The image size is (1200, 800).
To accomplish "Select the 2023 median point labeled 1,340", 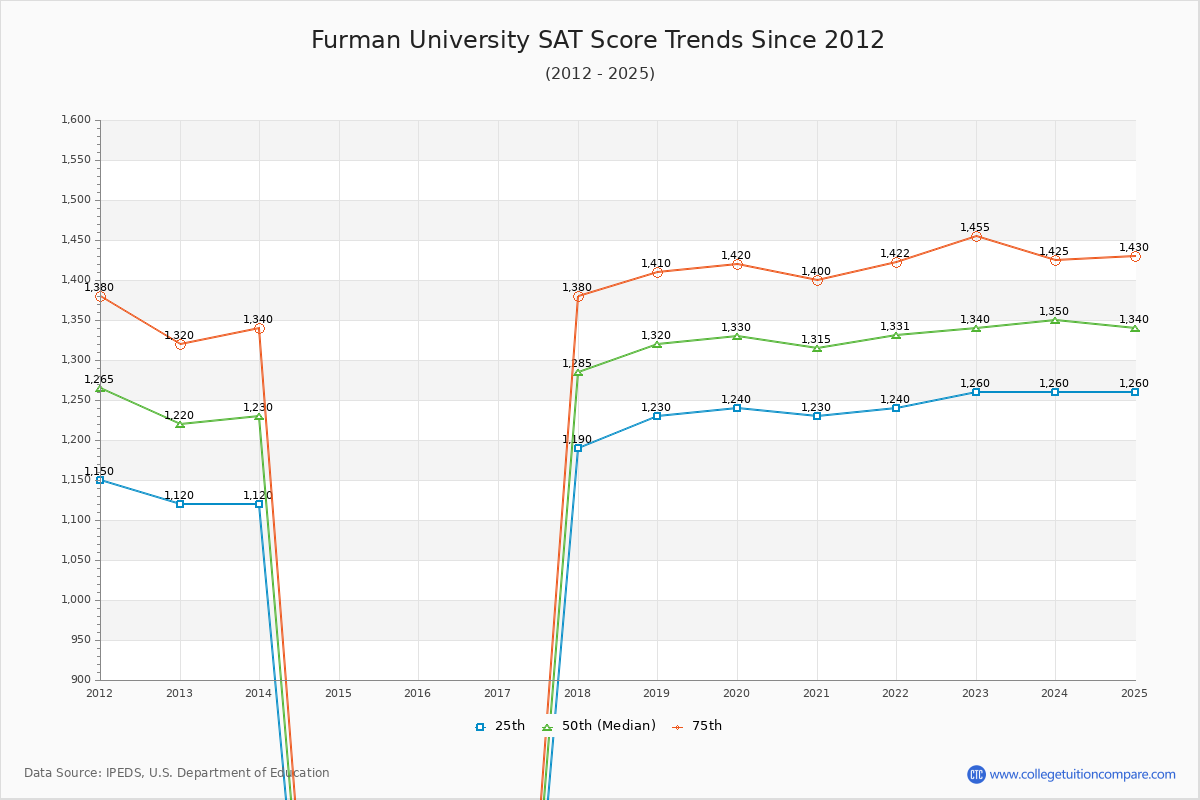I will (x=976, y=328).
